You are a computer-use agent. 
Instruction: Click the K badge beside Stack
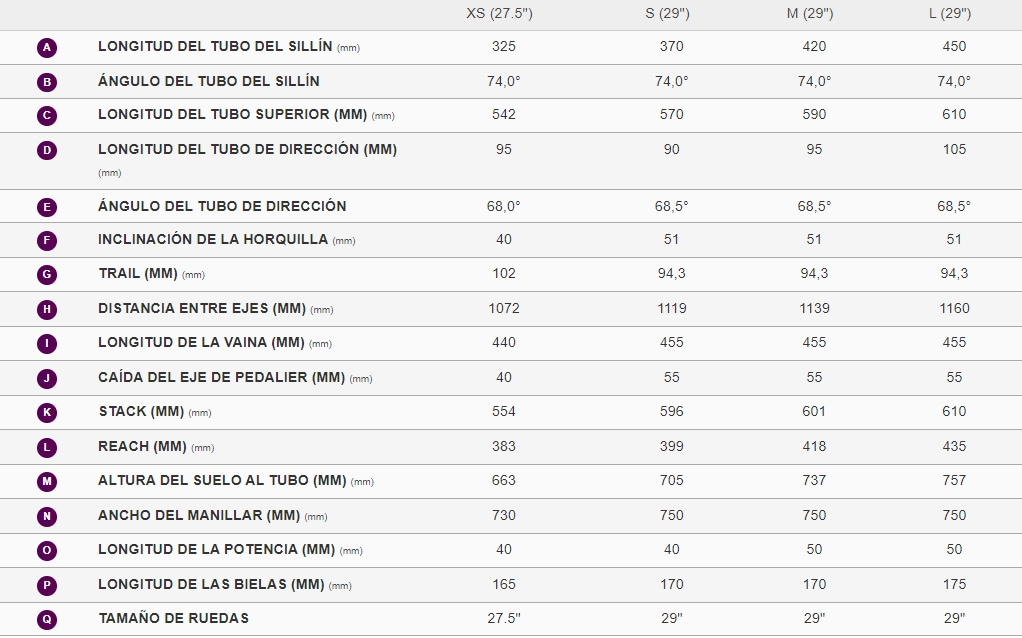pyautogui.click(x=47, y=413)
